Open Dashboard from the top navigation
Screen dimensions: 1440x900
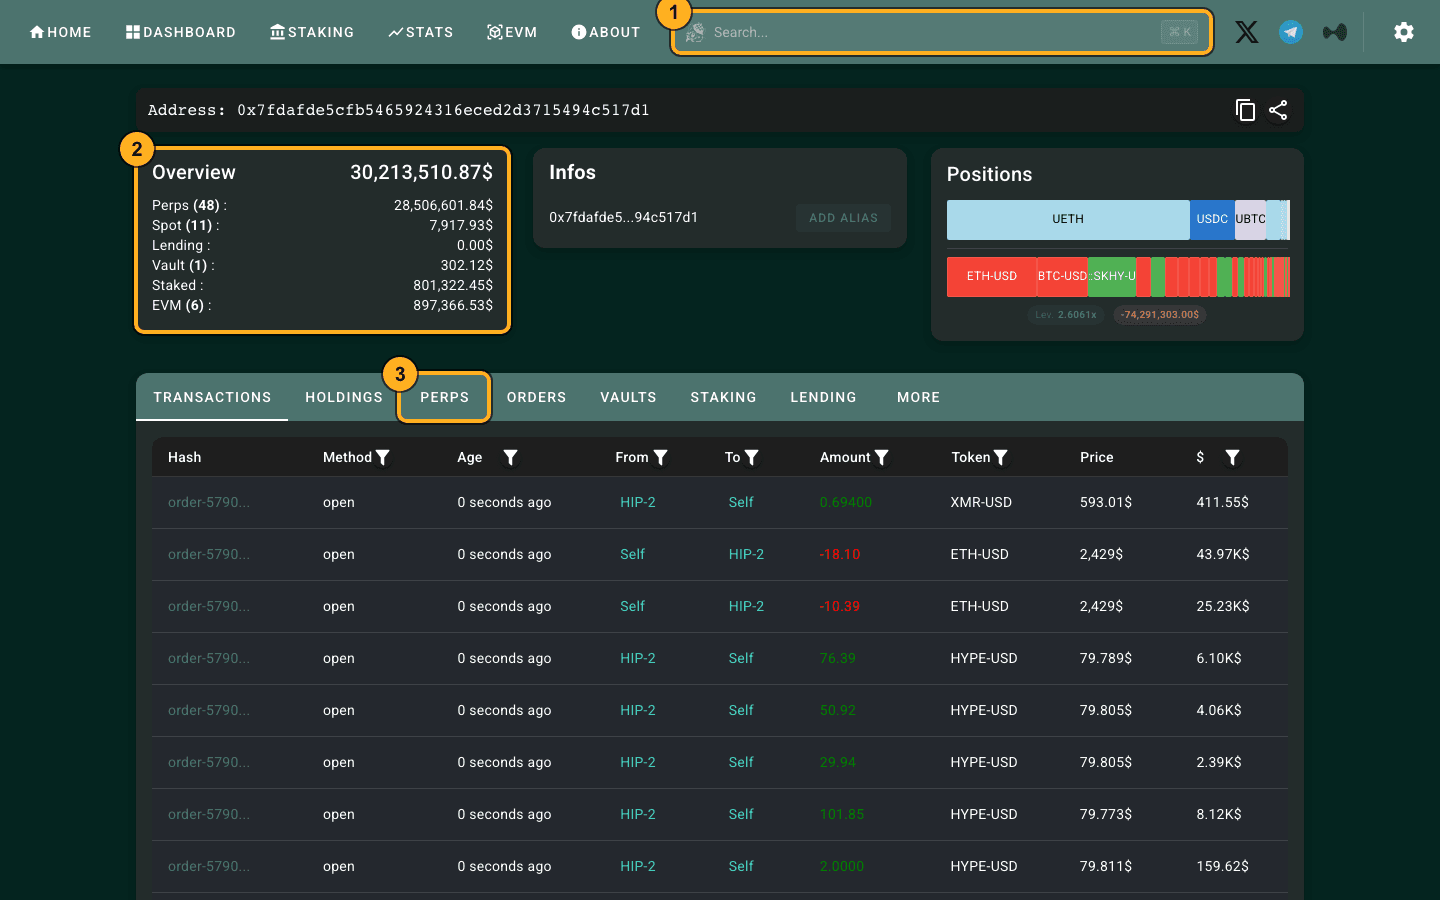pos(181,32)
